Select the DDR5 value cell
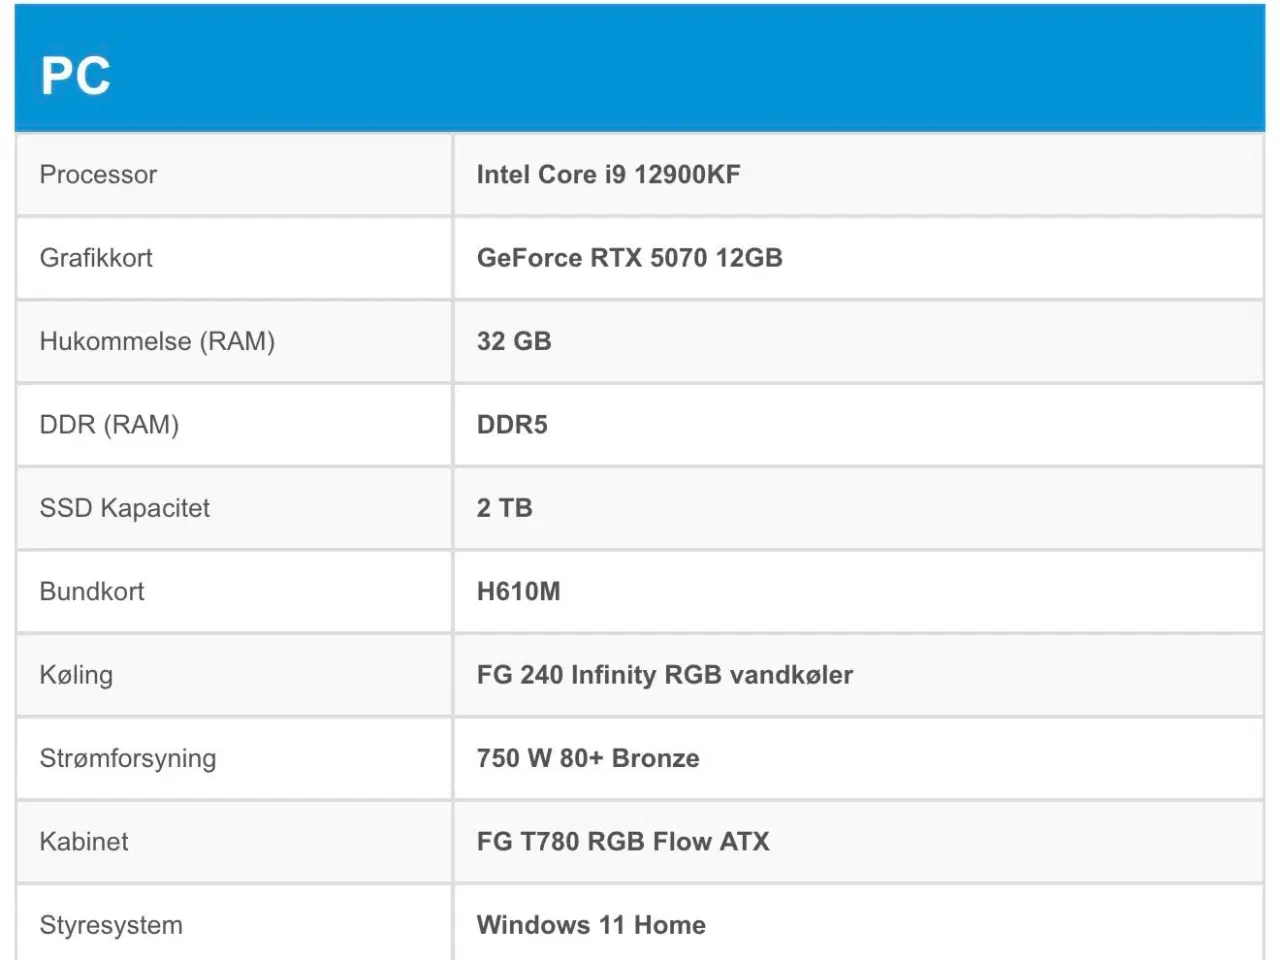This screenshot has height=960, width=1280. click(512, 425)
